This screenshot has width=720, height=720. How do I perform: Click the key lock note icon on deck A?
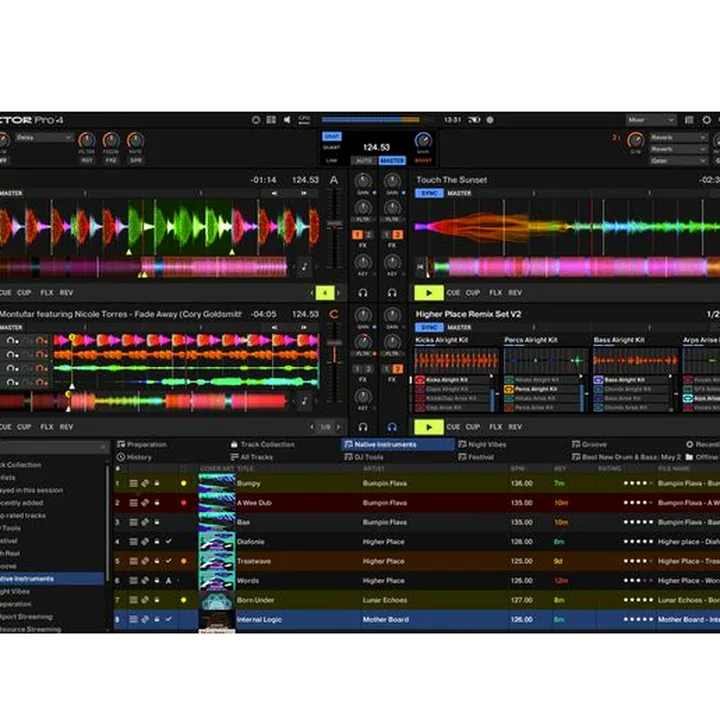click(304, 267)
